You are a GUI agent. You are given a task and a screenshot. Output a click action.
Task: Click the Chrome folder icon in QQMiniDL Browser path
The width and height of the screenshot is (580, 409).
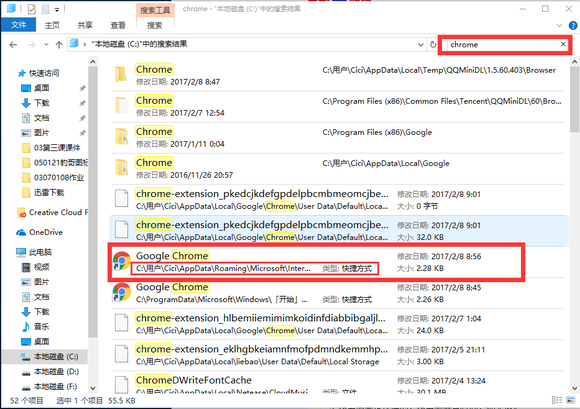coord(121,74)
